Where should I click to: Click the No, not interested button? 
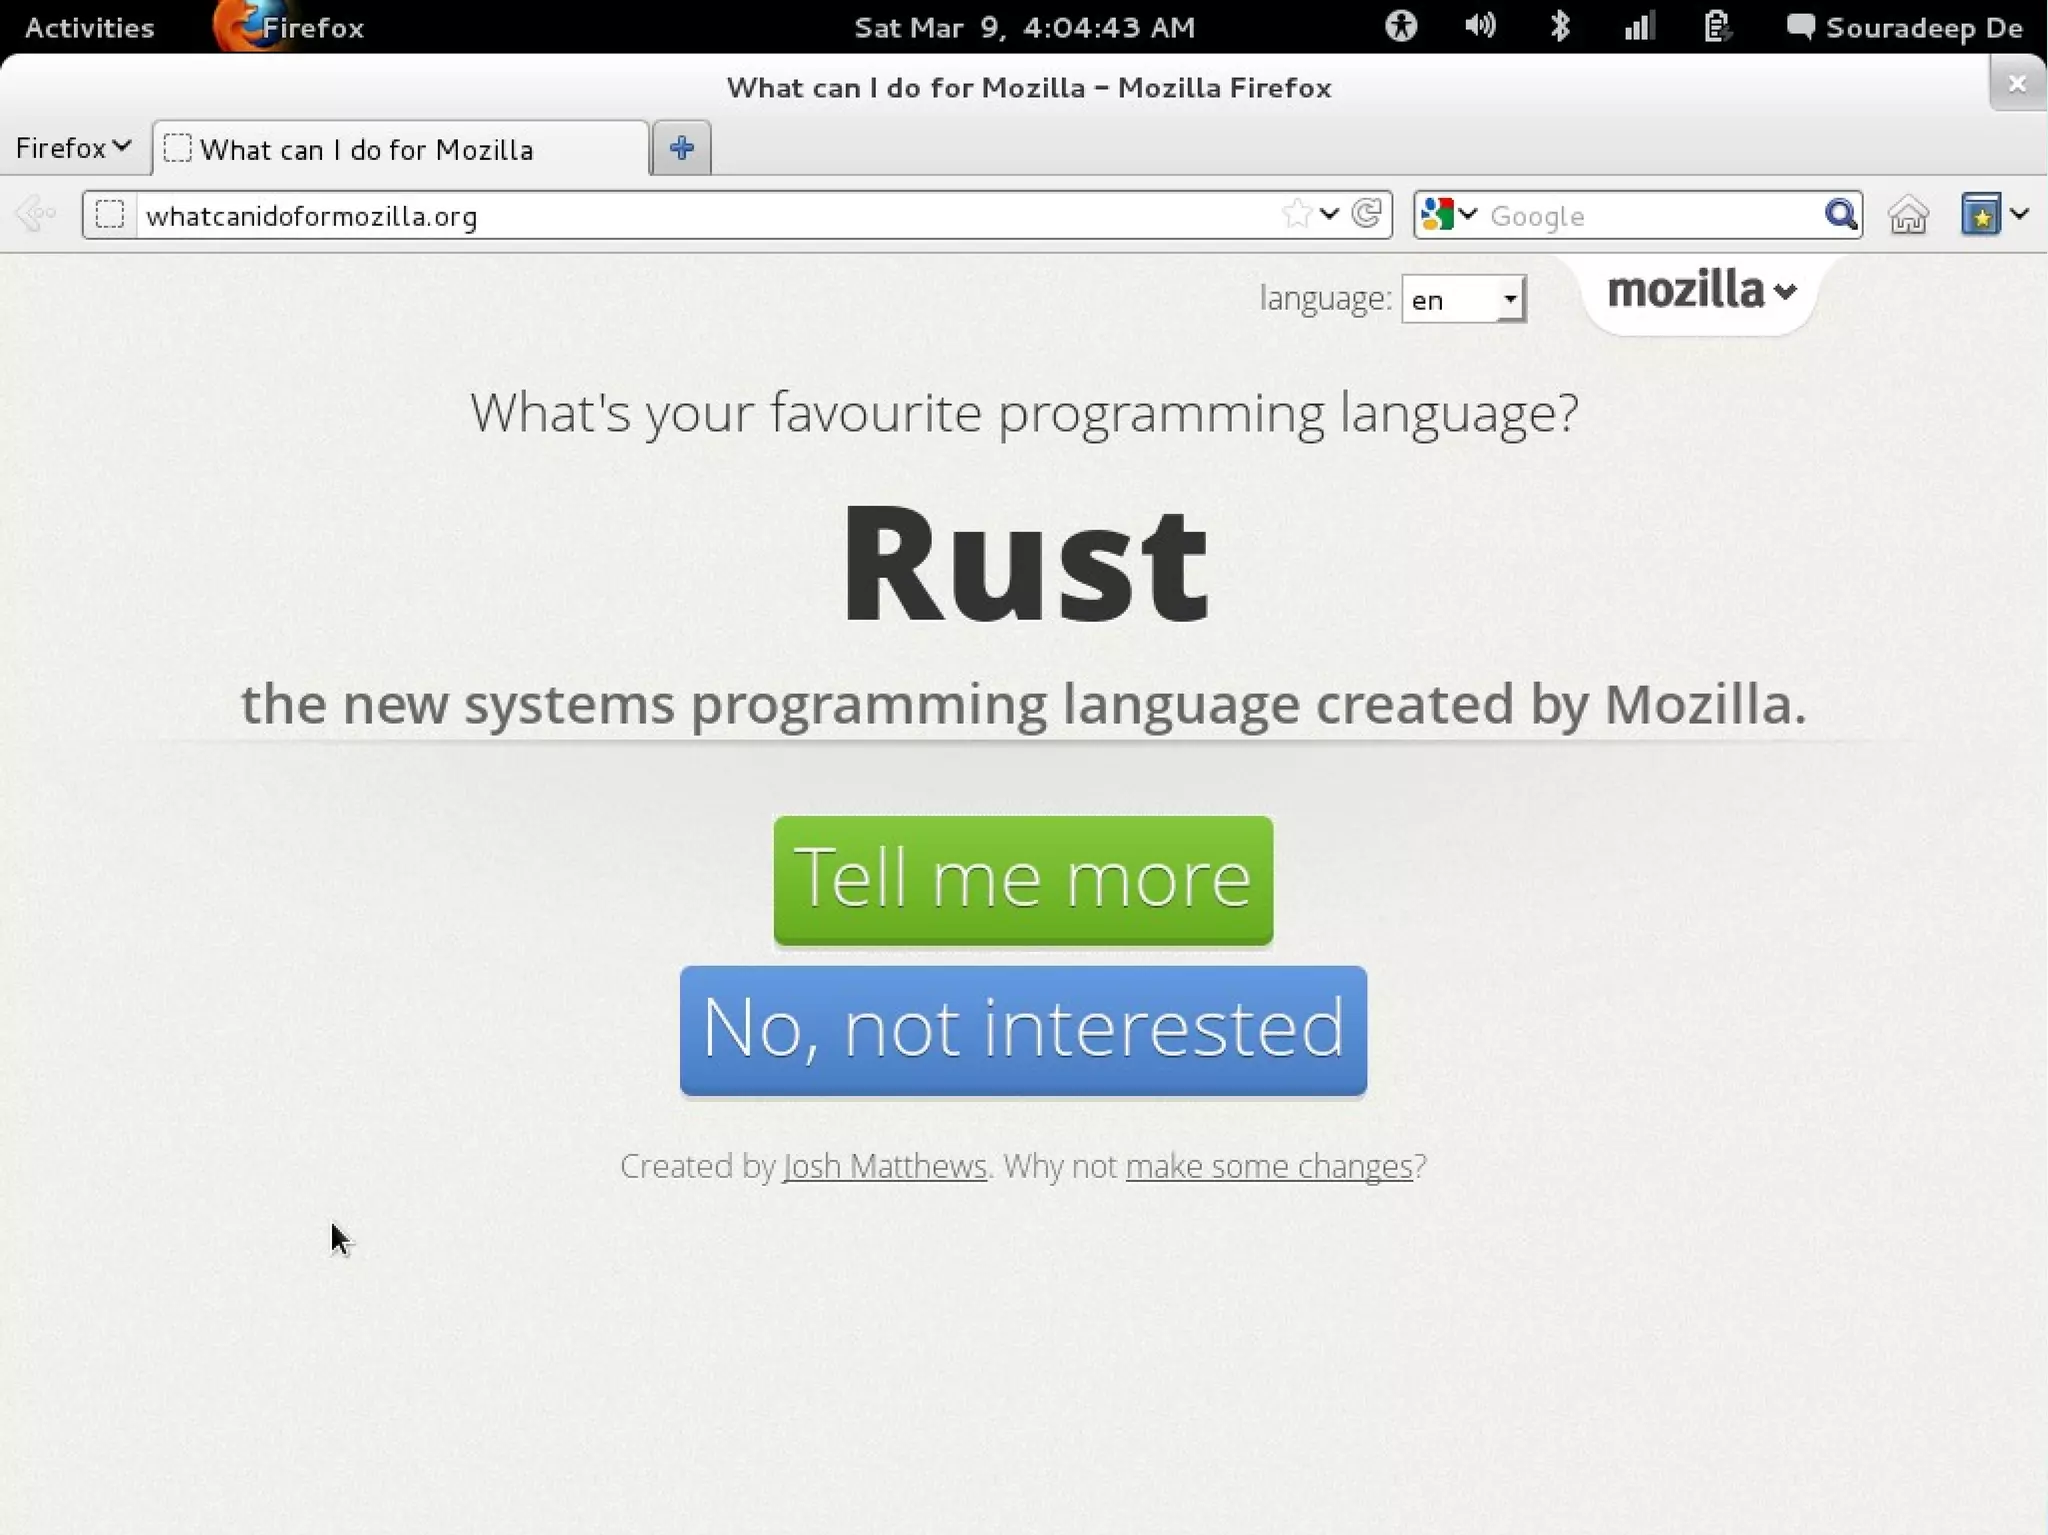pyautogui.click(x=1023, y=1030)
